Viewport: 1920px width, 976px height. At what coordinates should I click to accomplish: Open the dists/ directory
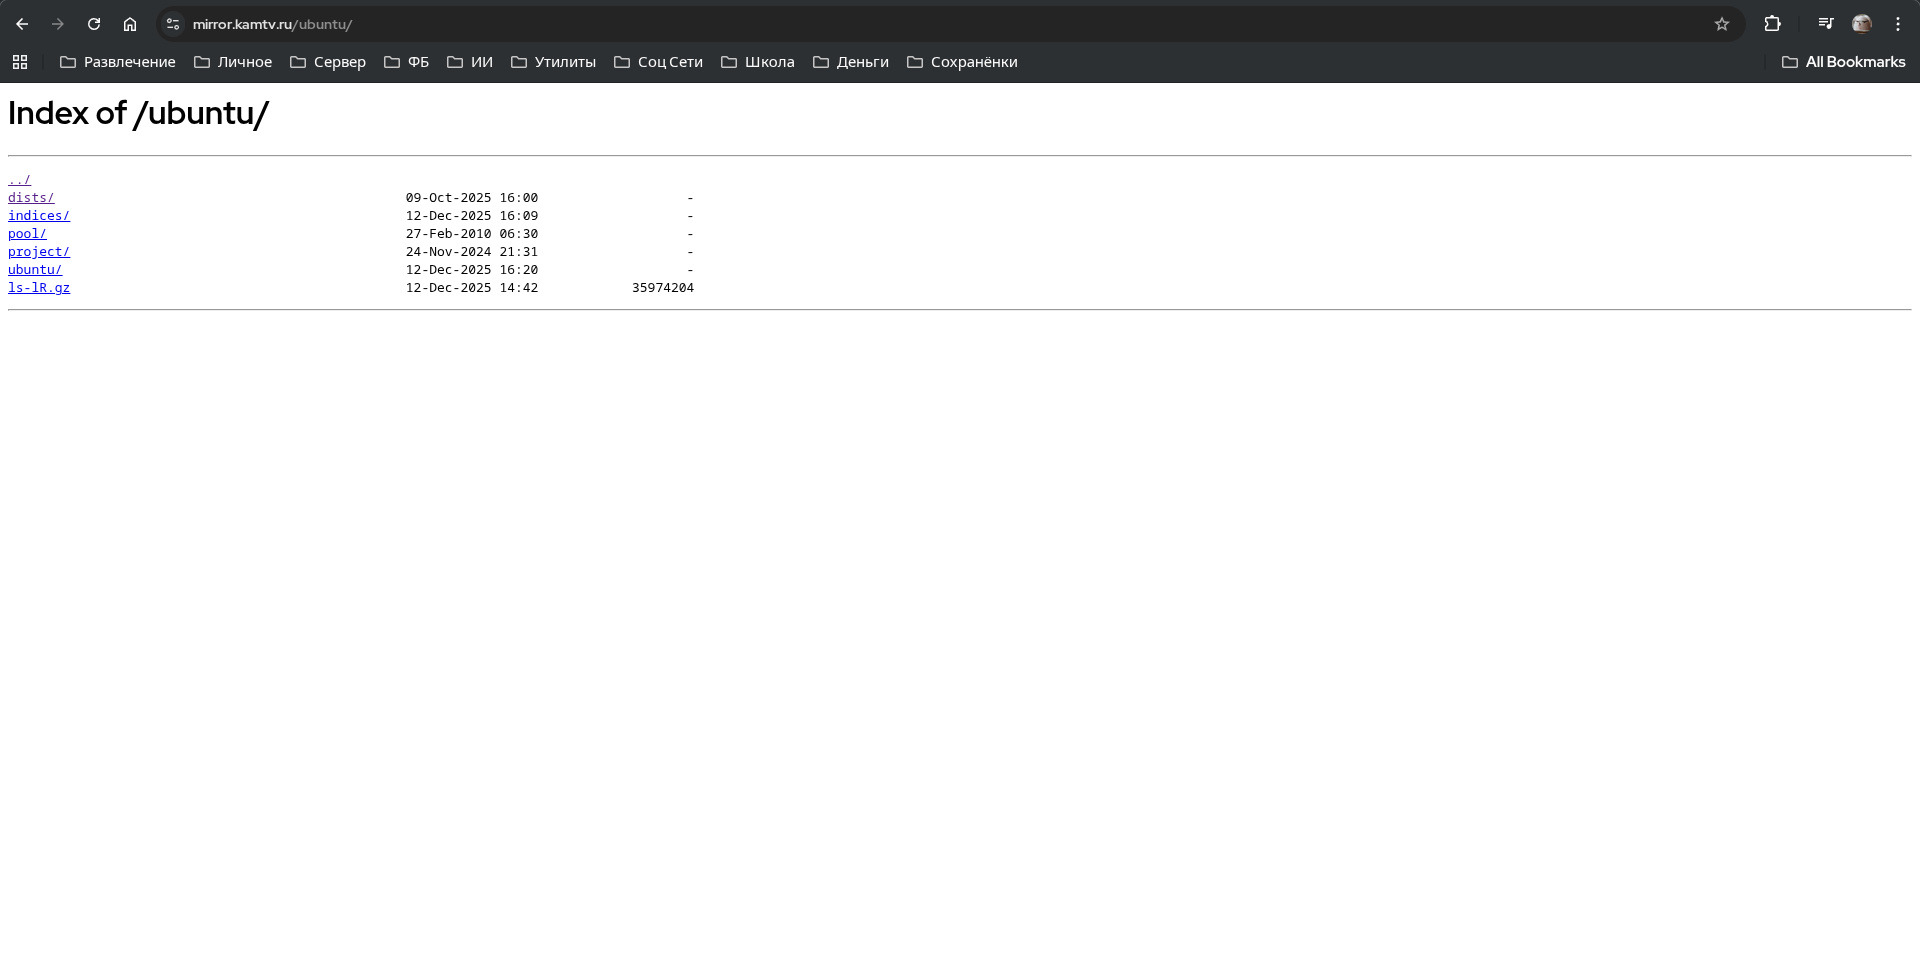pyautogui.click(x=31, y=198)
